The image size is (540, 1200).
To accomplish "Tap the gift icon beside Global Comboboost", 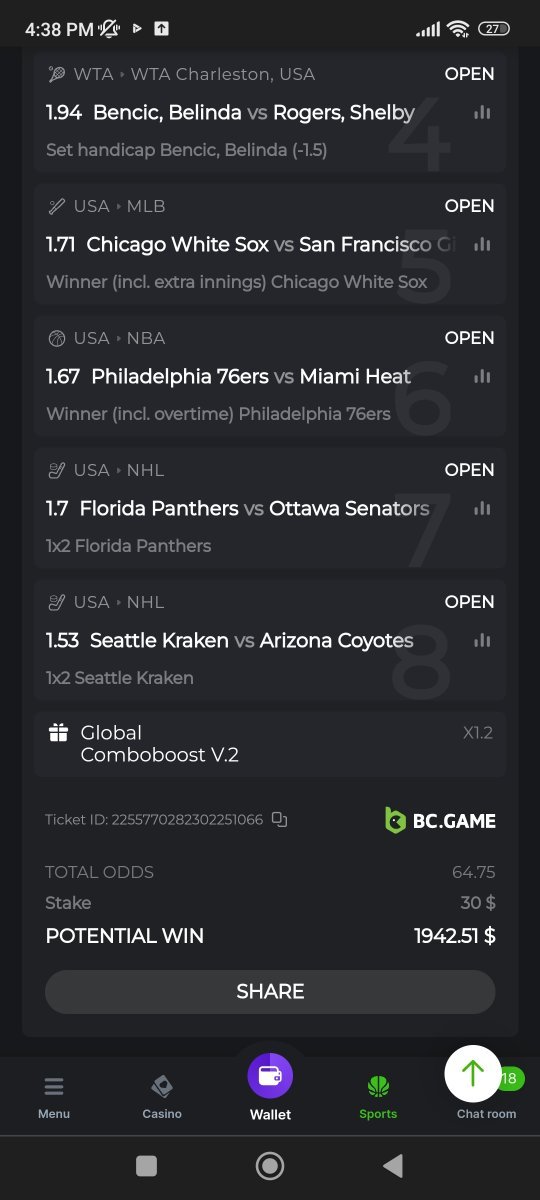I will pos(58,733).
